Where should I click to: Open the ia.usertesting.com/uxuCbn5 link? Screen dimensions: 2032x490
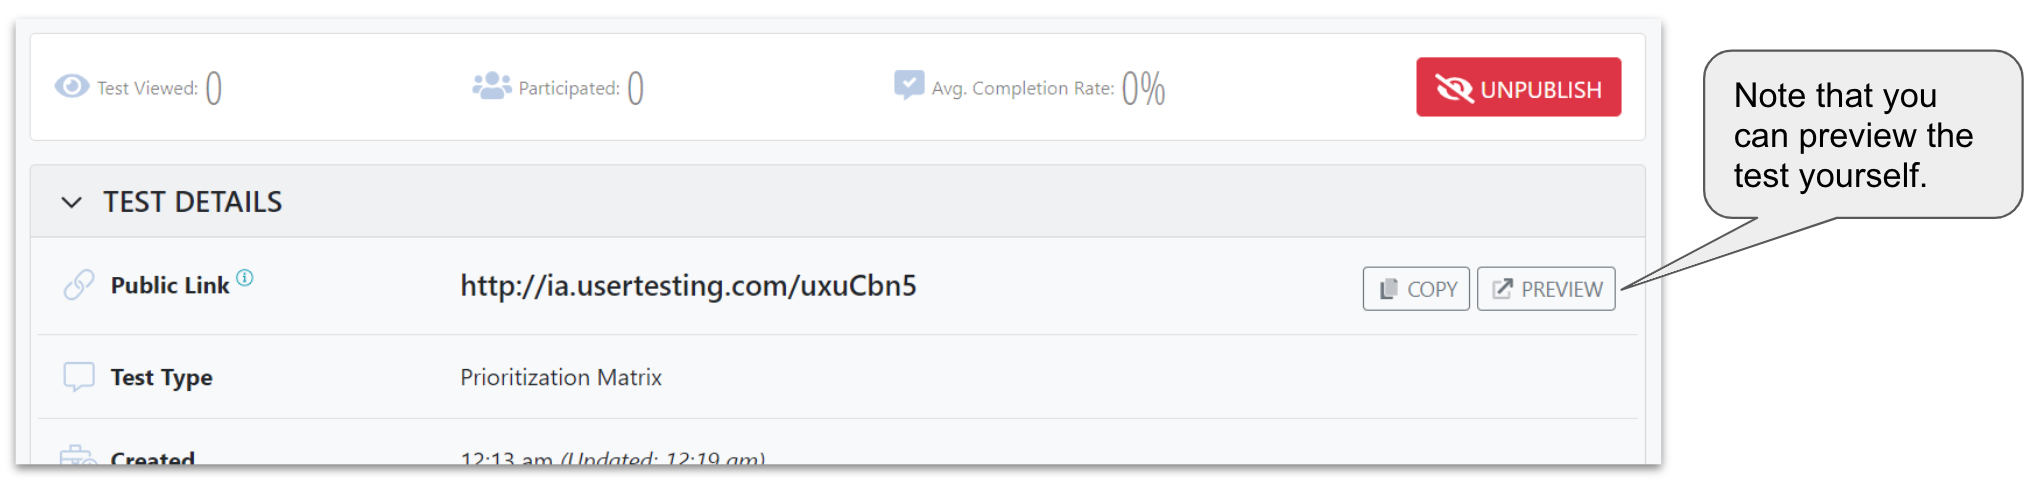click(688, 286)
